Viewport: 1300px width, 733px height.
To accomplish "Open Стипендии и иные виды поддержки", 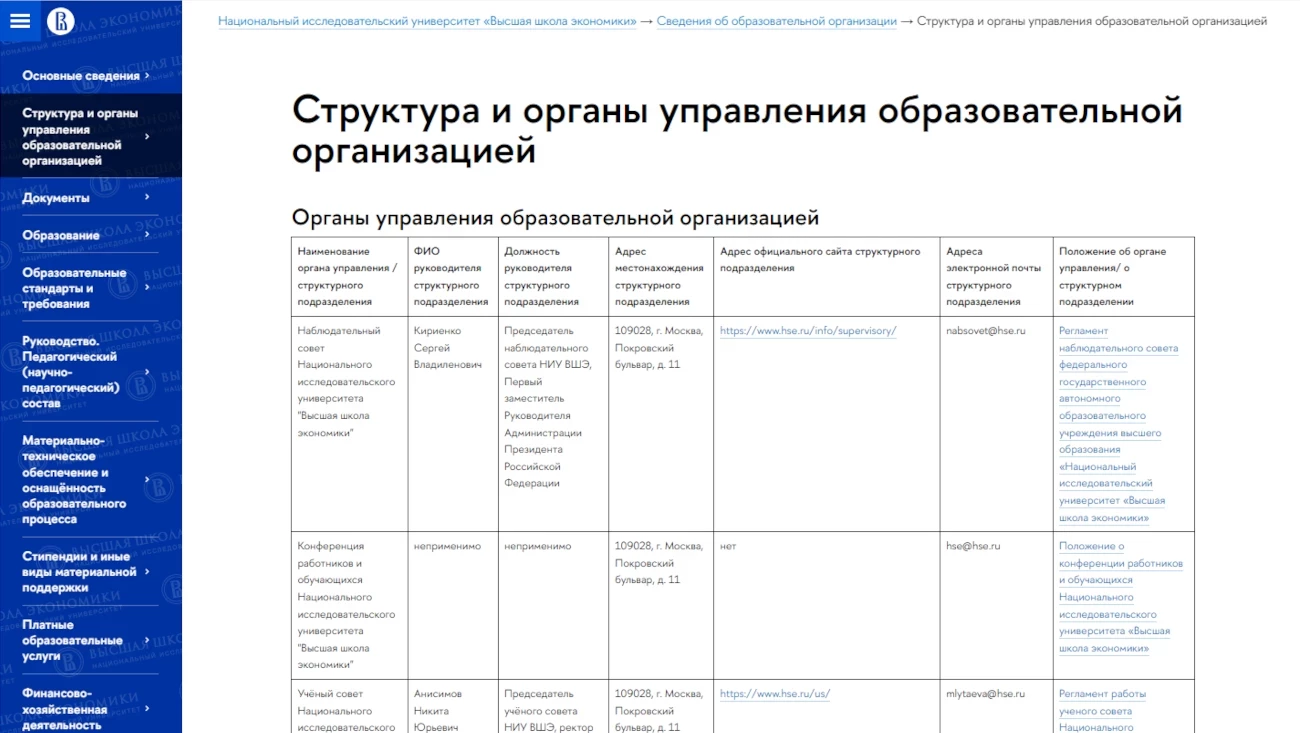I will coord(79,572).
